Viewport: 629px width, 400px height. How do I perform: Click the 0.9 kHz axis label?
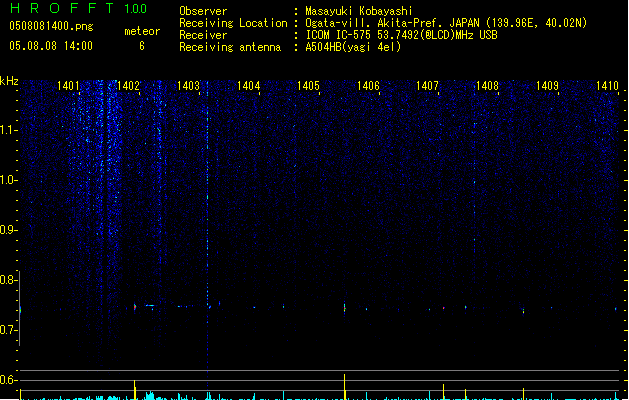pos(8,230)
